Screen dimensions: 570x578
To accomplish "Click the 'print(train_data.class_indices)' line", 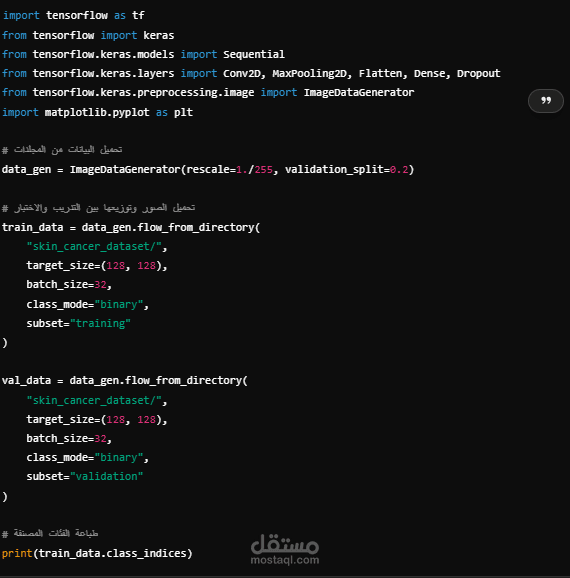I will 97,553.
